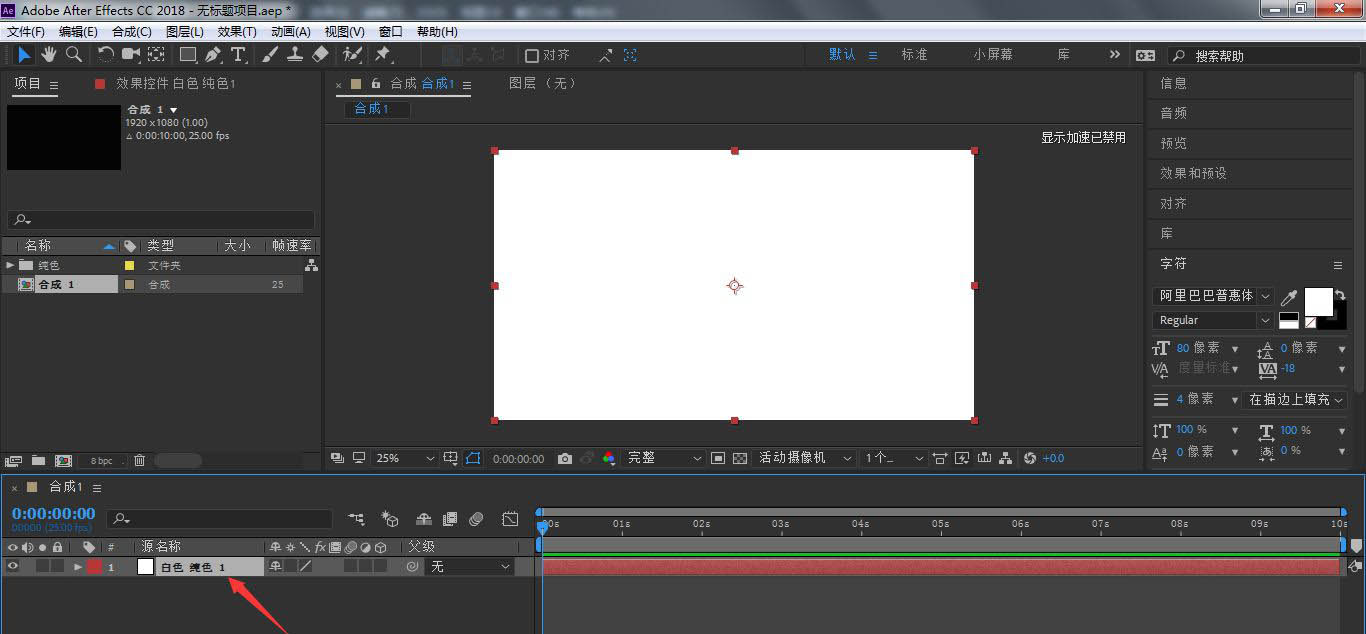Select the Zoom magnifier tool

tap(73, 55)
